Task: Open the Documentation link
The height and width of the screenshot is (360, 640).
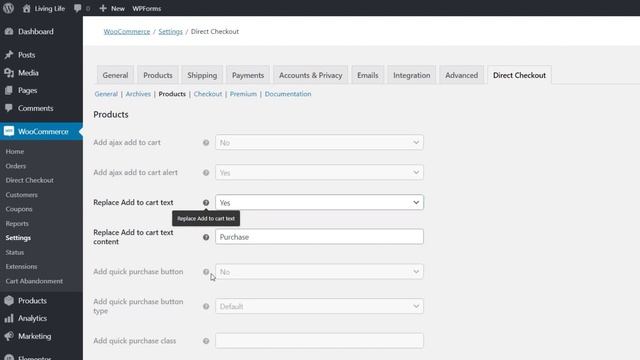Action: 288,94
